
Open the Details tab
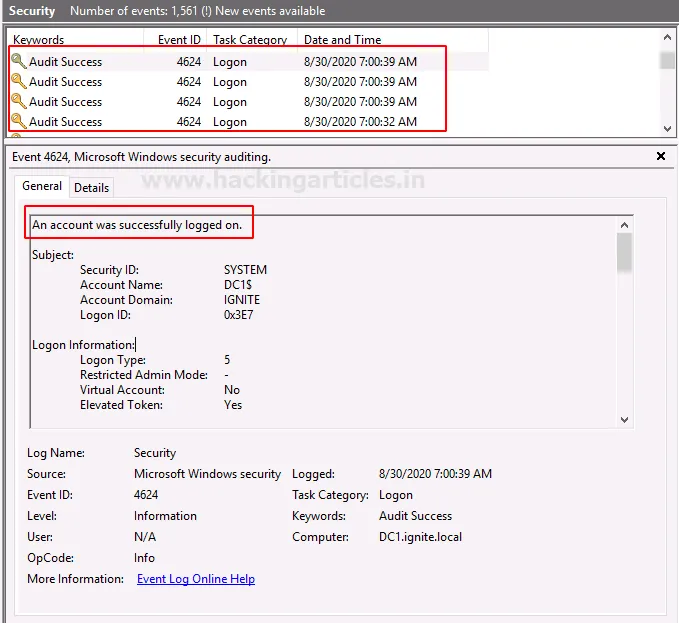91,188
